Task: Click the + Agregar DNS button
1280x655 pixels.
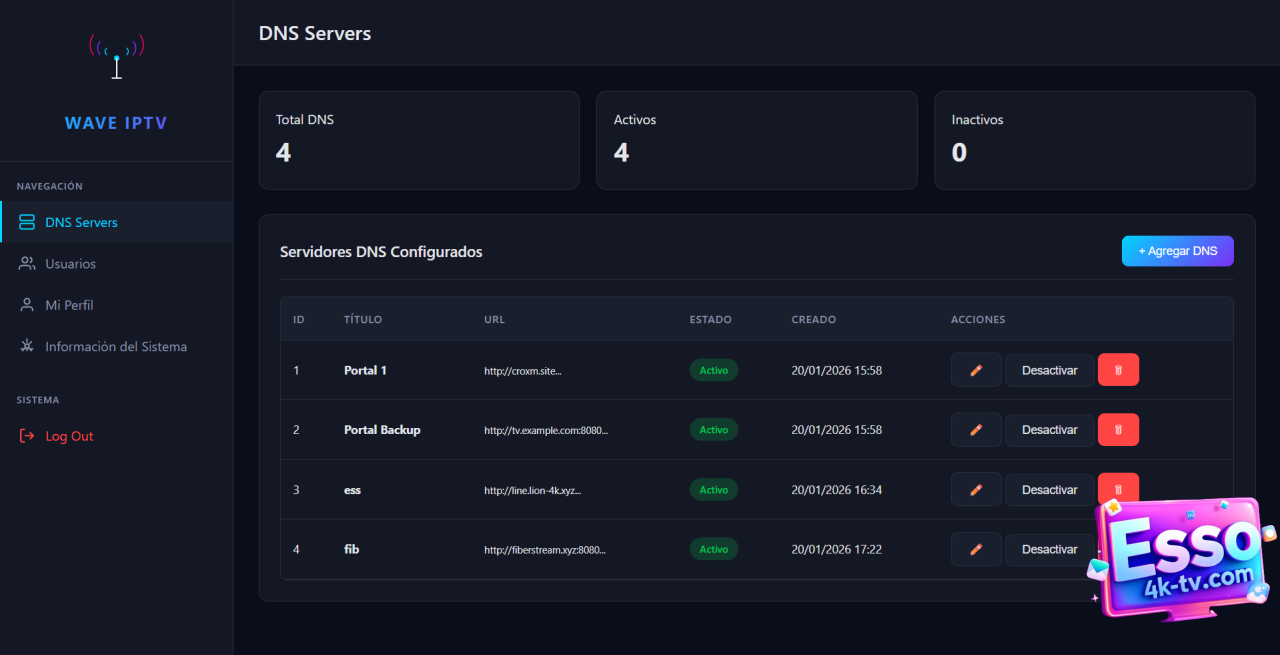Action: click(x=1177, y=251)
